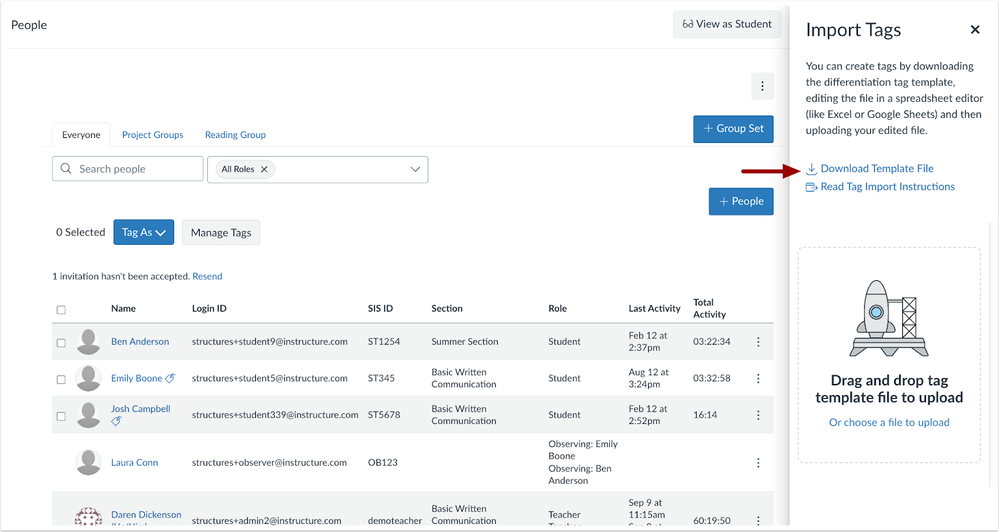Close the Import Tags panel
This screenshot has width=999, height=532.
pos(975,29)
